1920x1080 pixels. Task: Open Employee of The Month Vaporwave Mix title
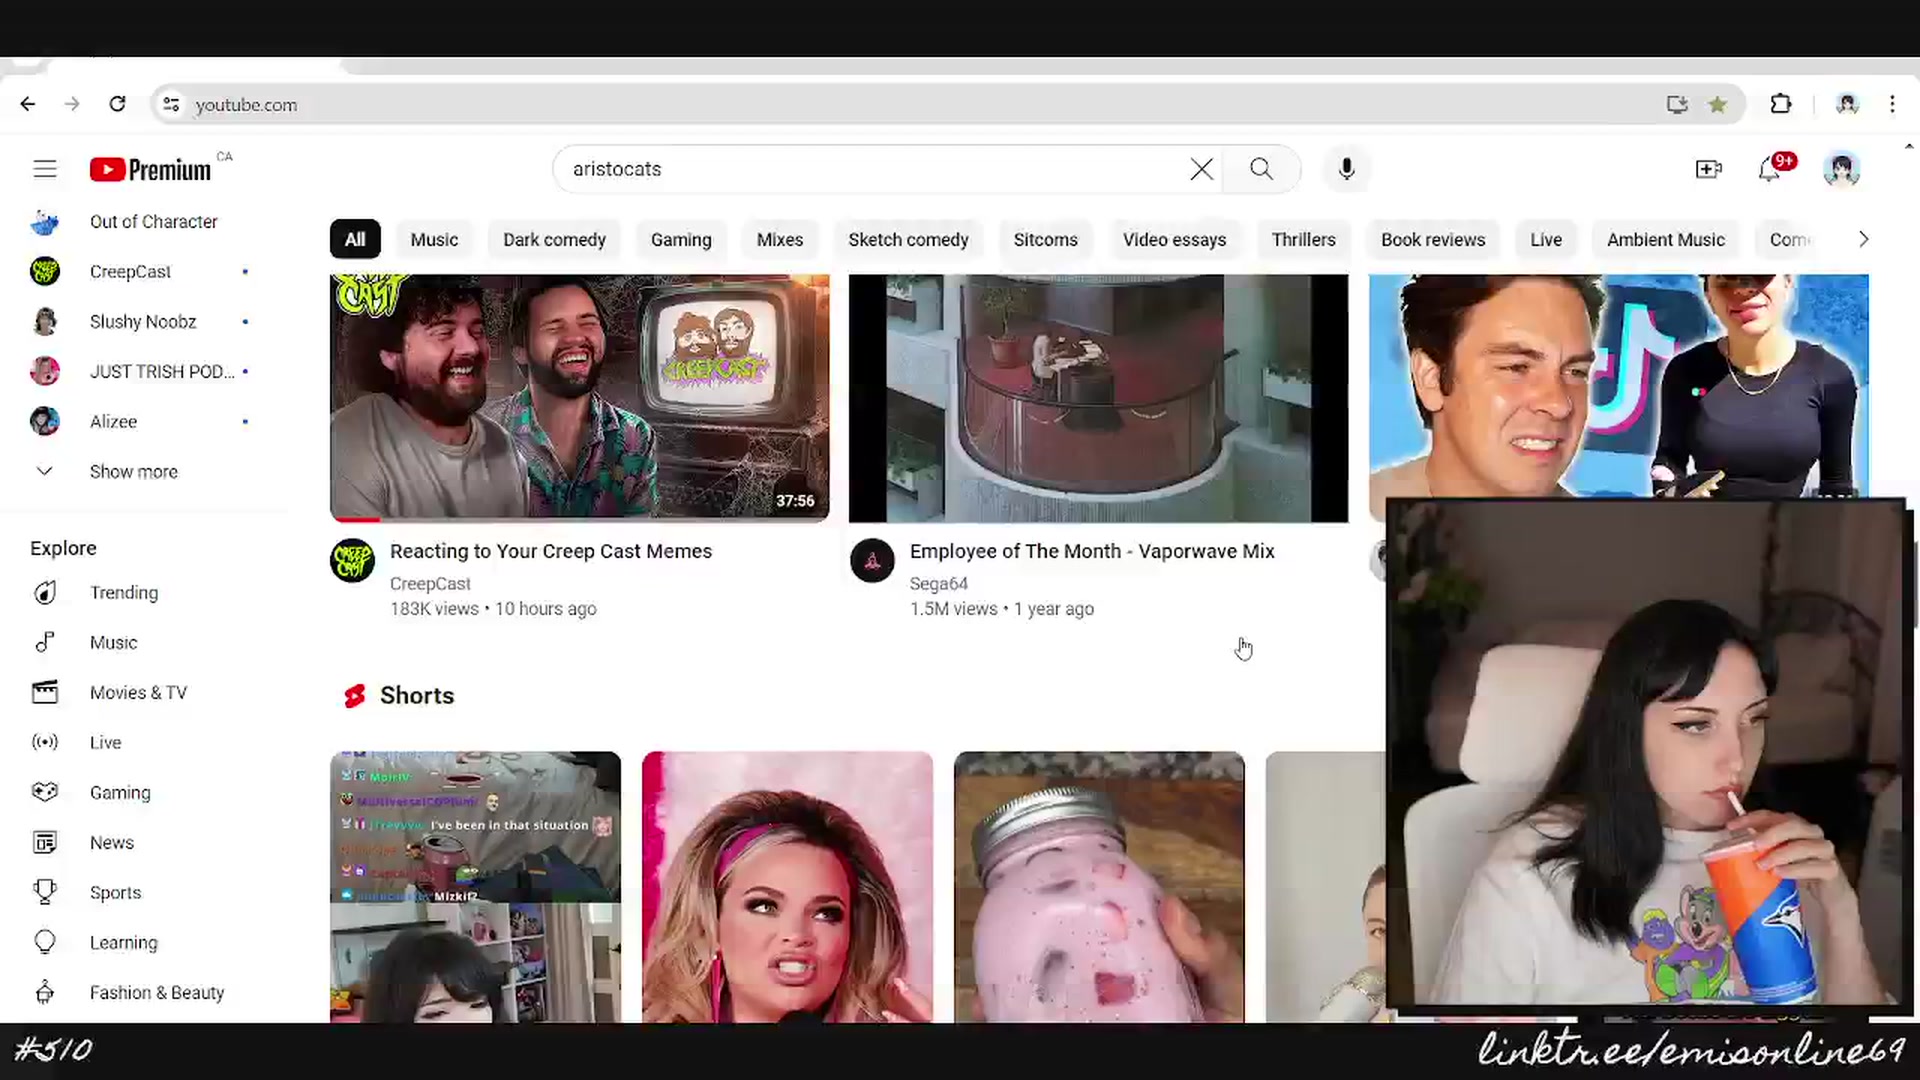pyautogui.click(x=1092, y=552)
